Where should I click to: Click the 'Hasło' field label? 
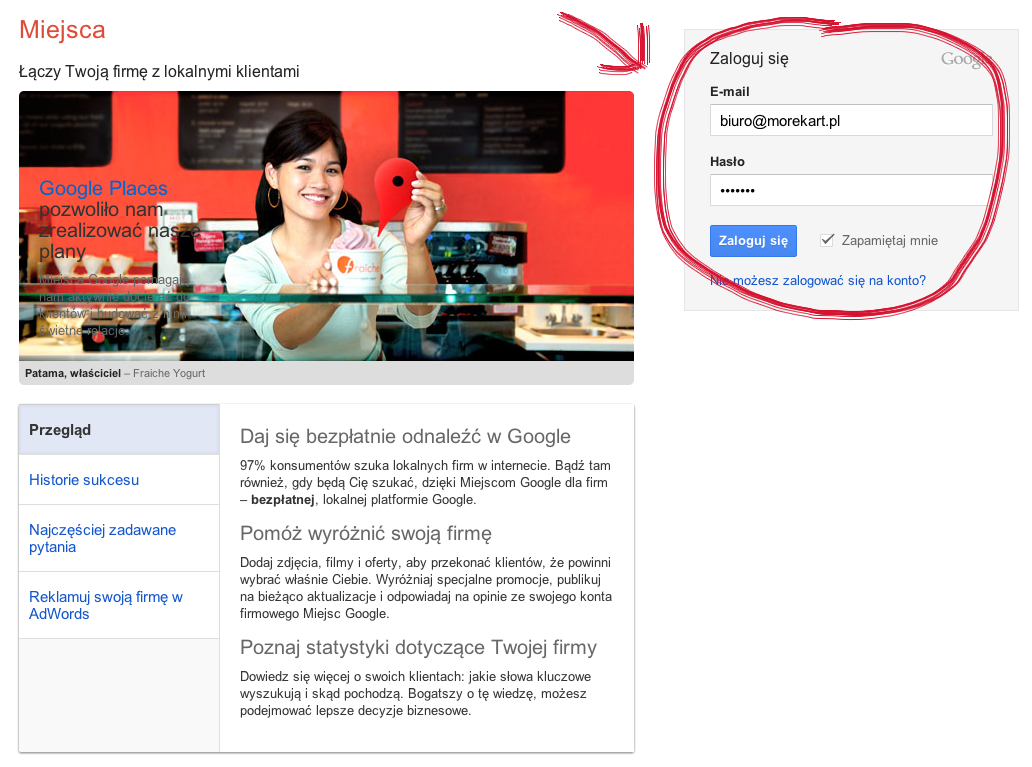pyautogui.click(x=727, y=161)
